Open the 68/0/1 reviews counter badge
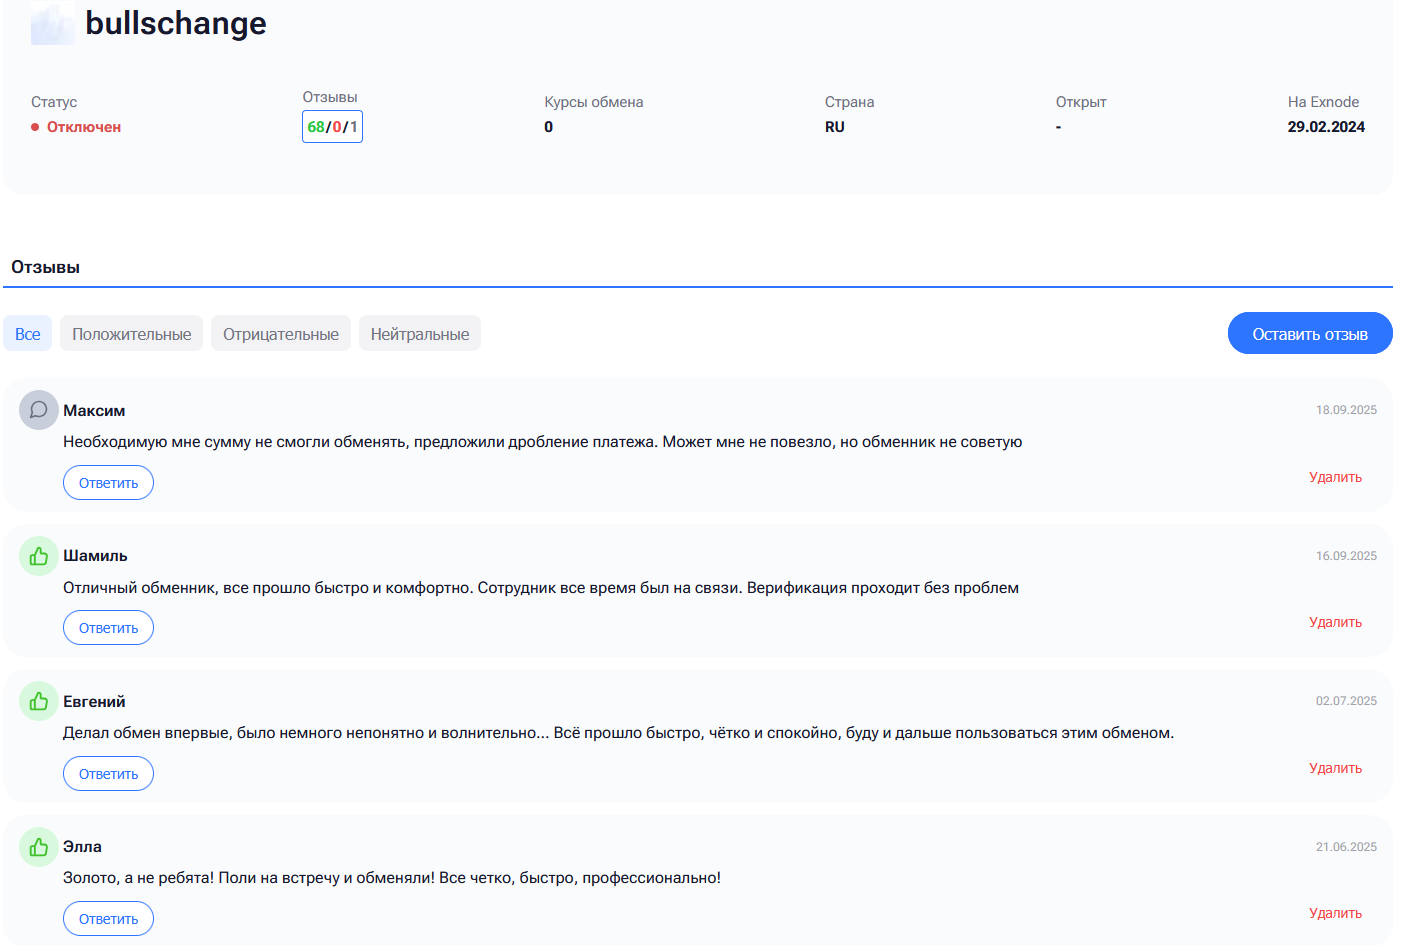Viewport: 1401px width, 945px height. (x=332, y=127)
